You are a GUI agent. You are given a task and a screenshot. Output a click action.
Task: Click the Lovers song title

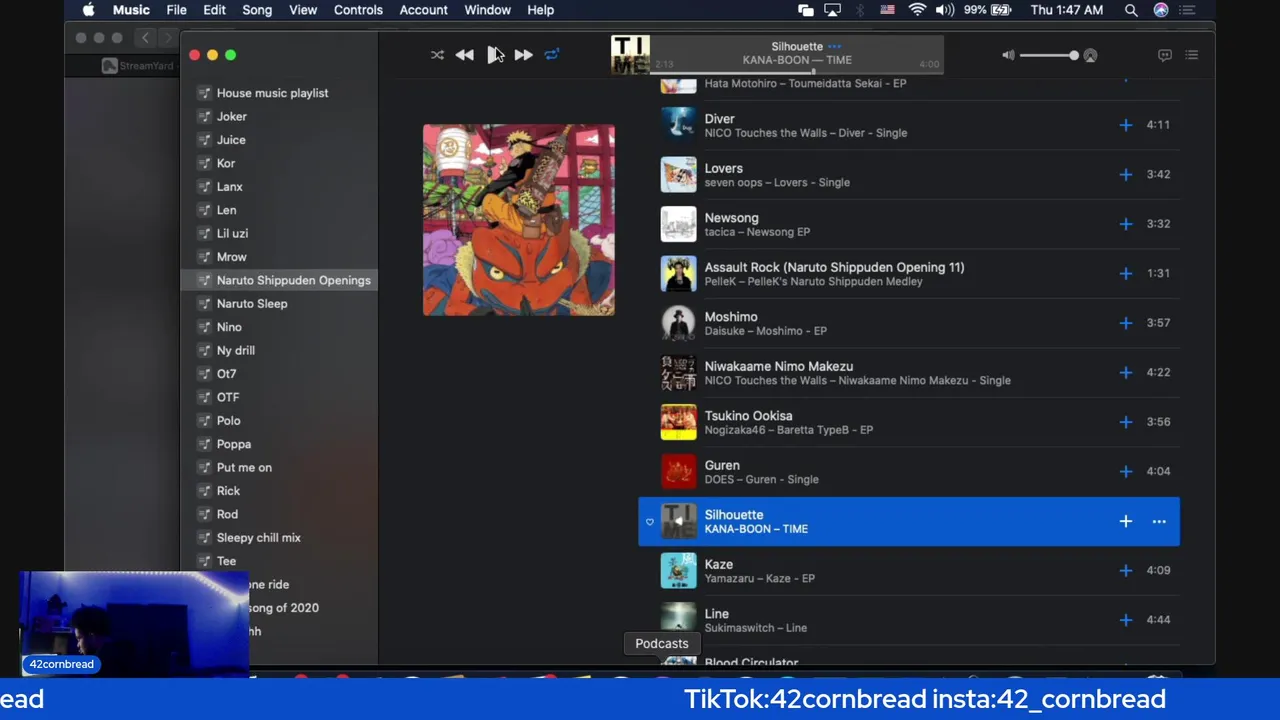[723, 168]
